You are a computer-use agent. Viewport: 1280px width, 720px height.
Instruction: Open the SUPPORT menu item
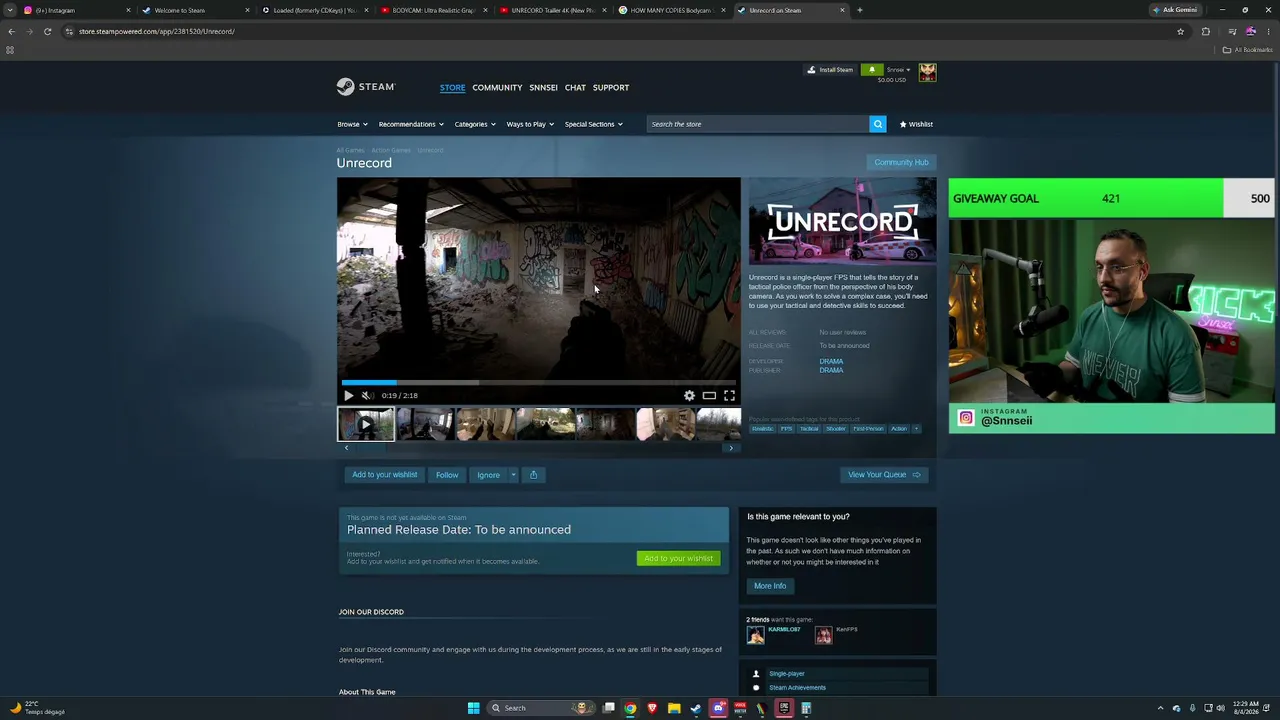coord(611,88)
